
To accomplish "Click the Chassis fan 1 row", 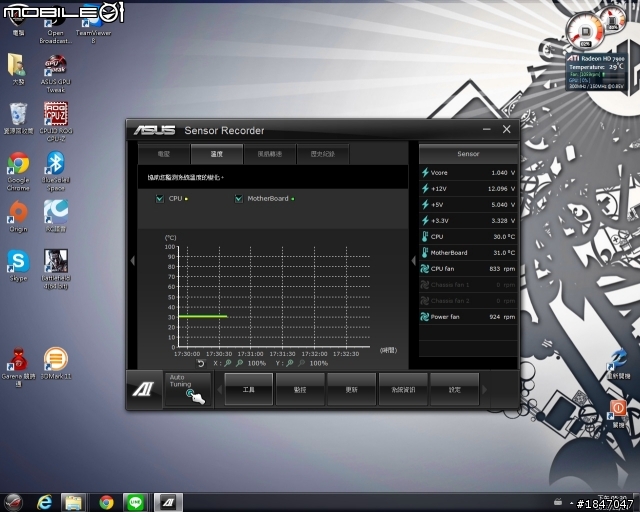I will (468, 285).
